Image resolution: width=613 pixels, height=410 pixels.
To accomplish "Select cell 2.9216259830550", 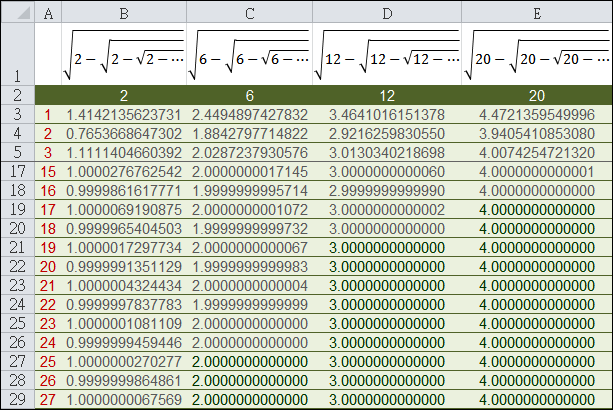I will (x=387, y=134).
